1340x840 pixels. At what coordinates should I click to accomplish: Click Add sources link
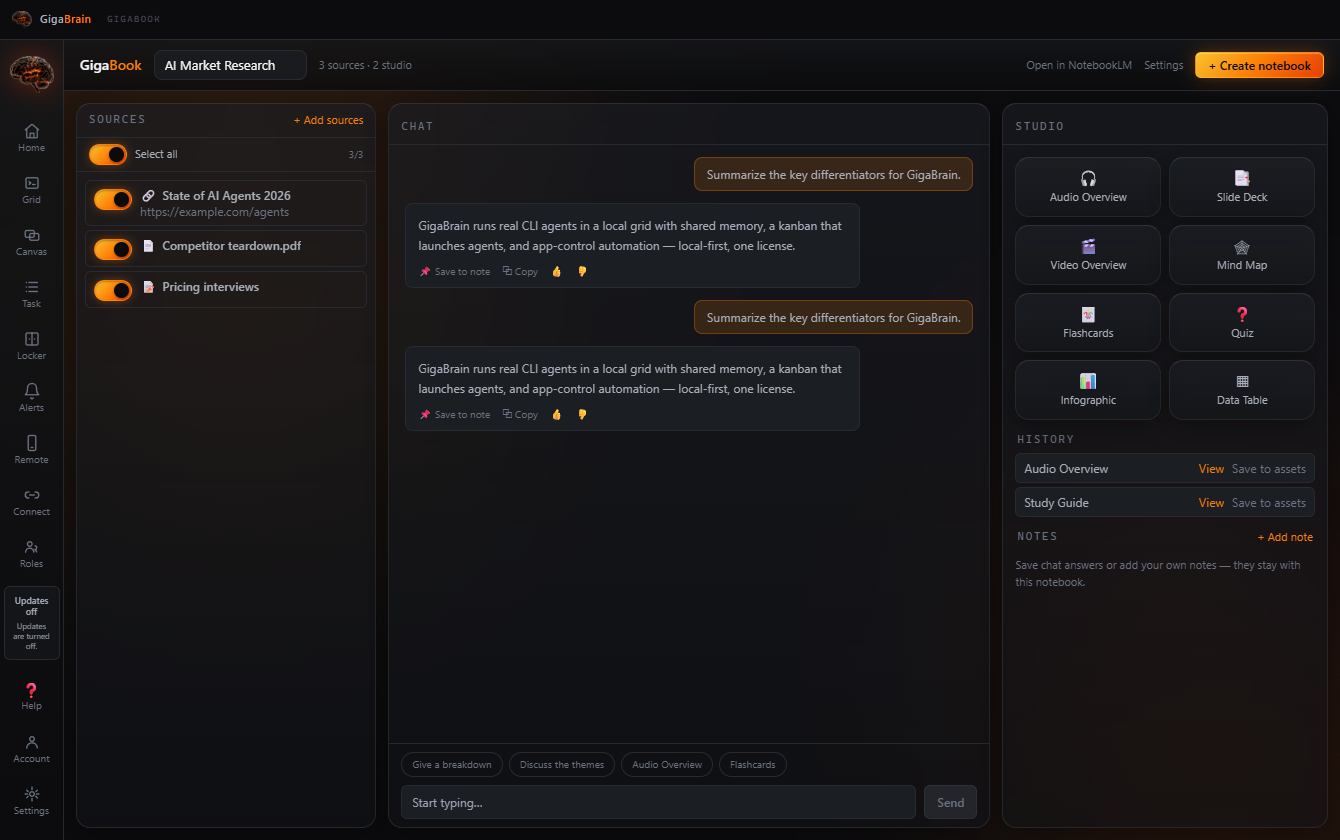tap(328, 120)
